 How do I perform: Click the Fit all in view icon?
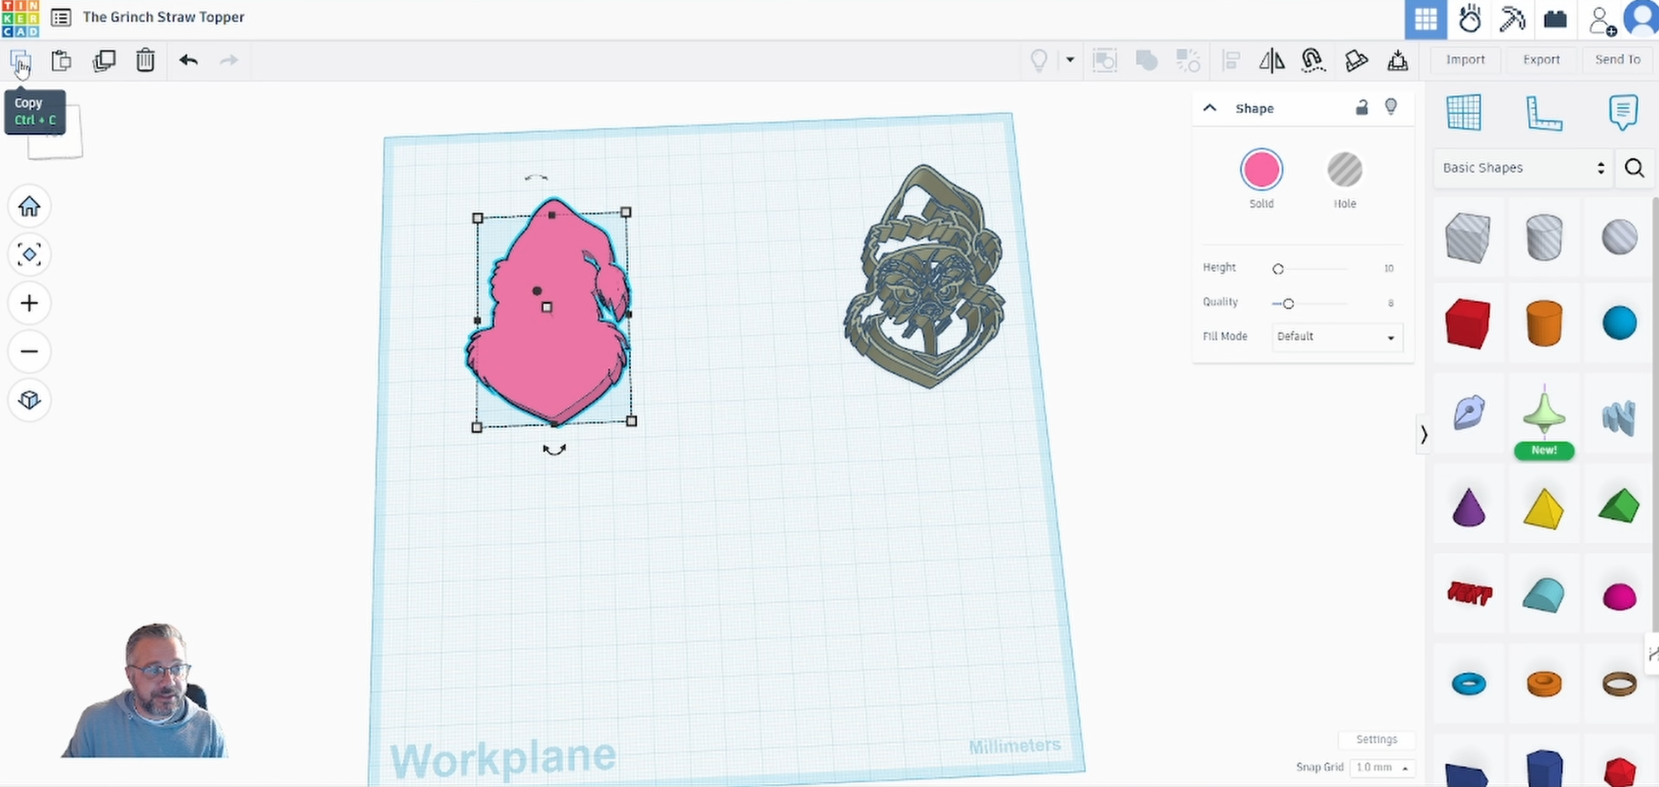point(29,254)
